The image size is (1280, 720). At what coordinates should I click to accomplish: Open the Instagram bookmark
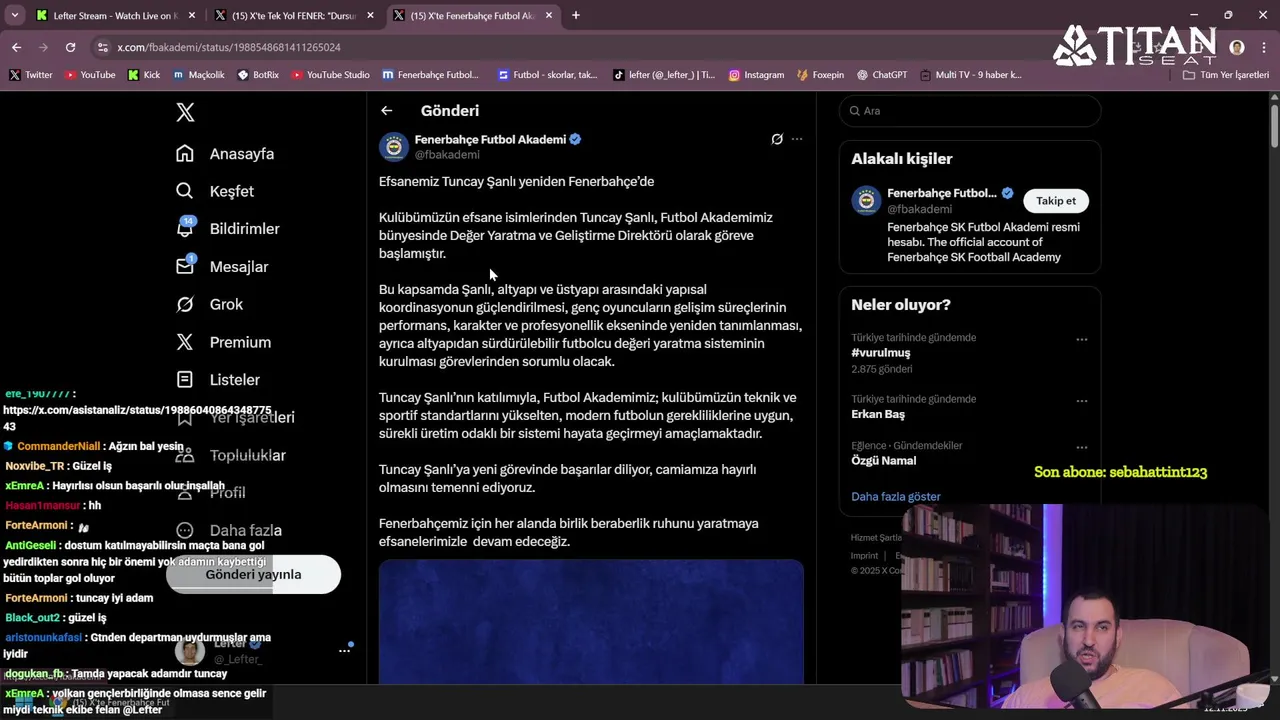tap(756, 75)
